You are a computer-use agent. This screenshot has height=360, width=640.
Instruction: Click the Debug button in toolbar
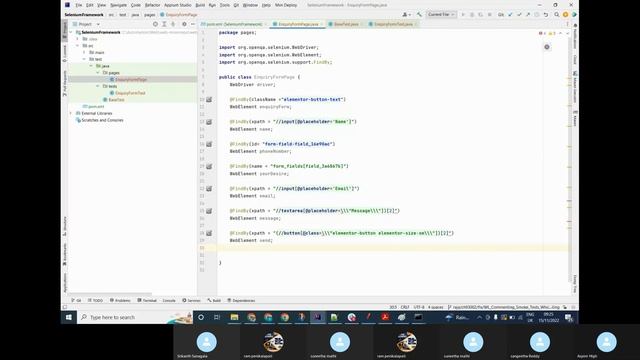(471, 15)
